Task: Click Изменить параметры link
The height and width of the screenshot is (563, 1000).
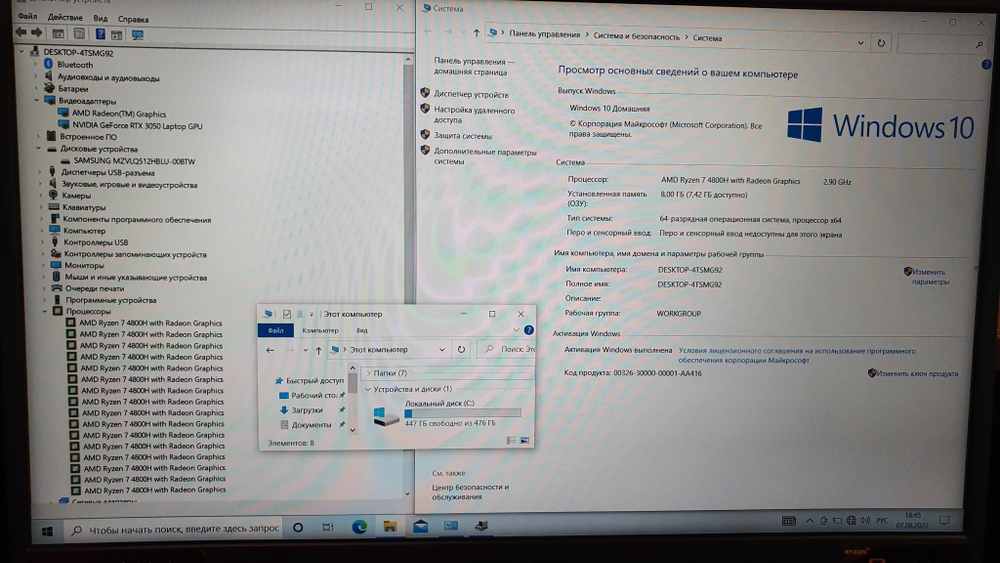Action: pos(930,277)
